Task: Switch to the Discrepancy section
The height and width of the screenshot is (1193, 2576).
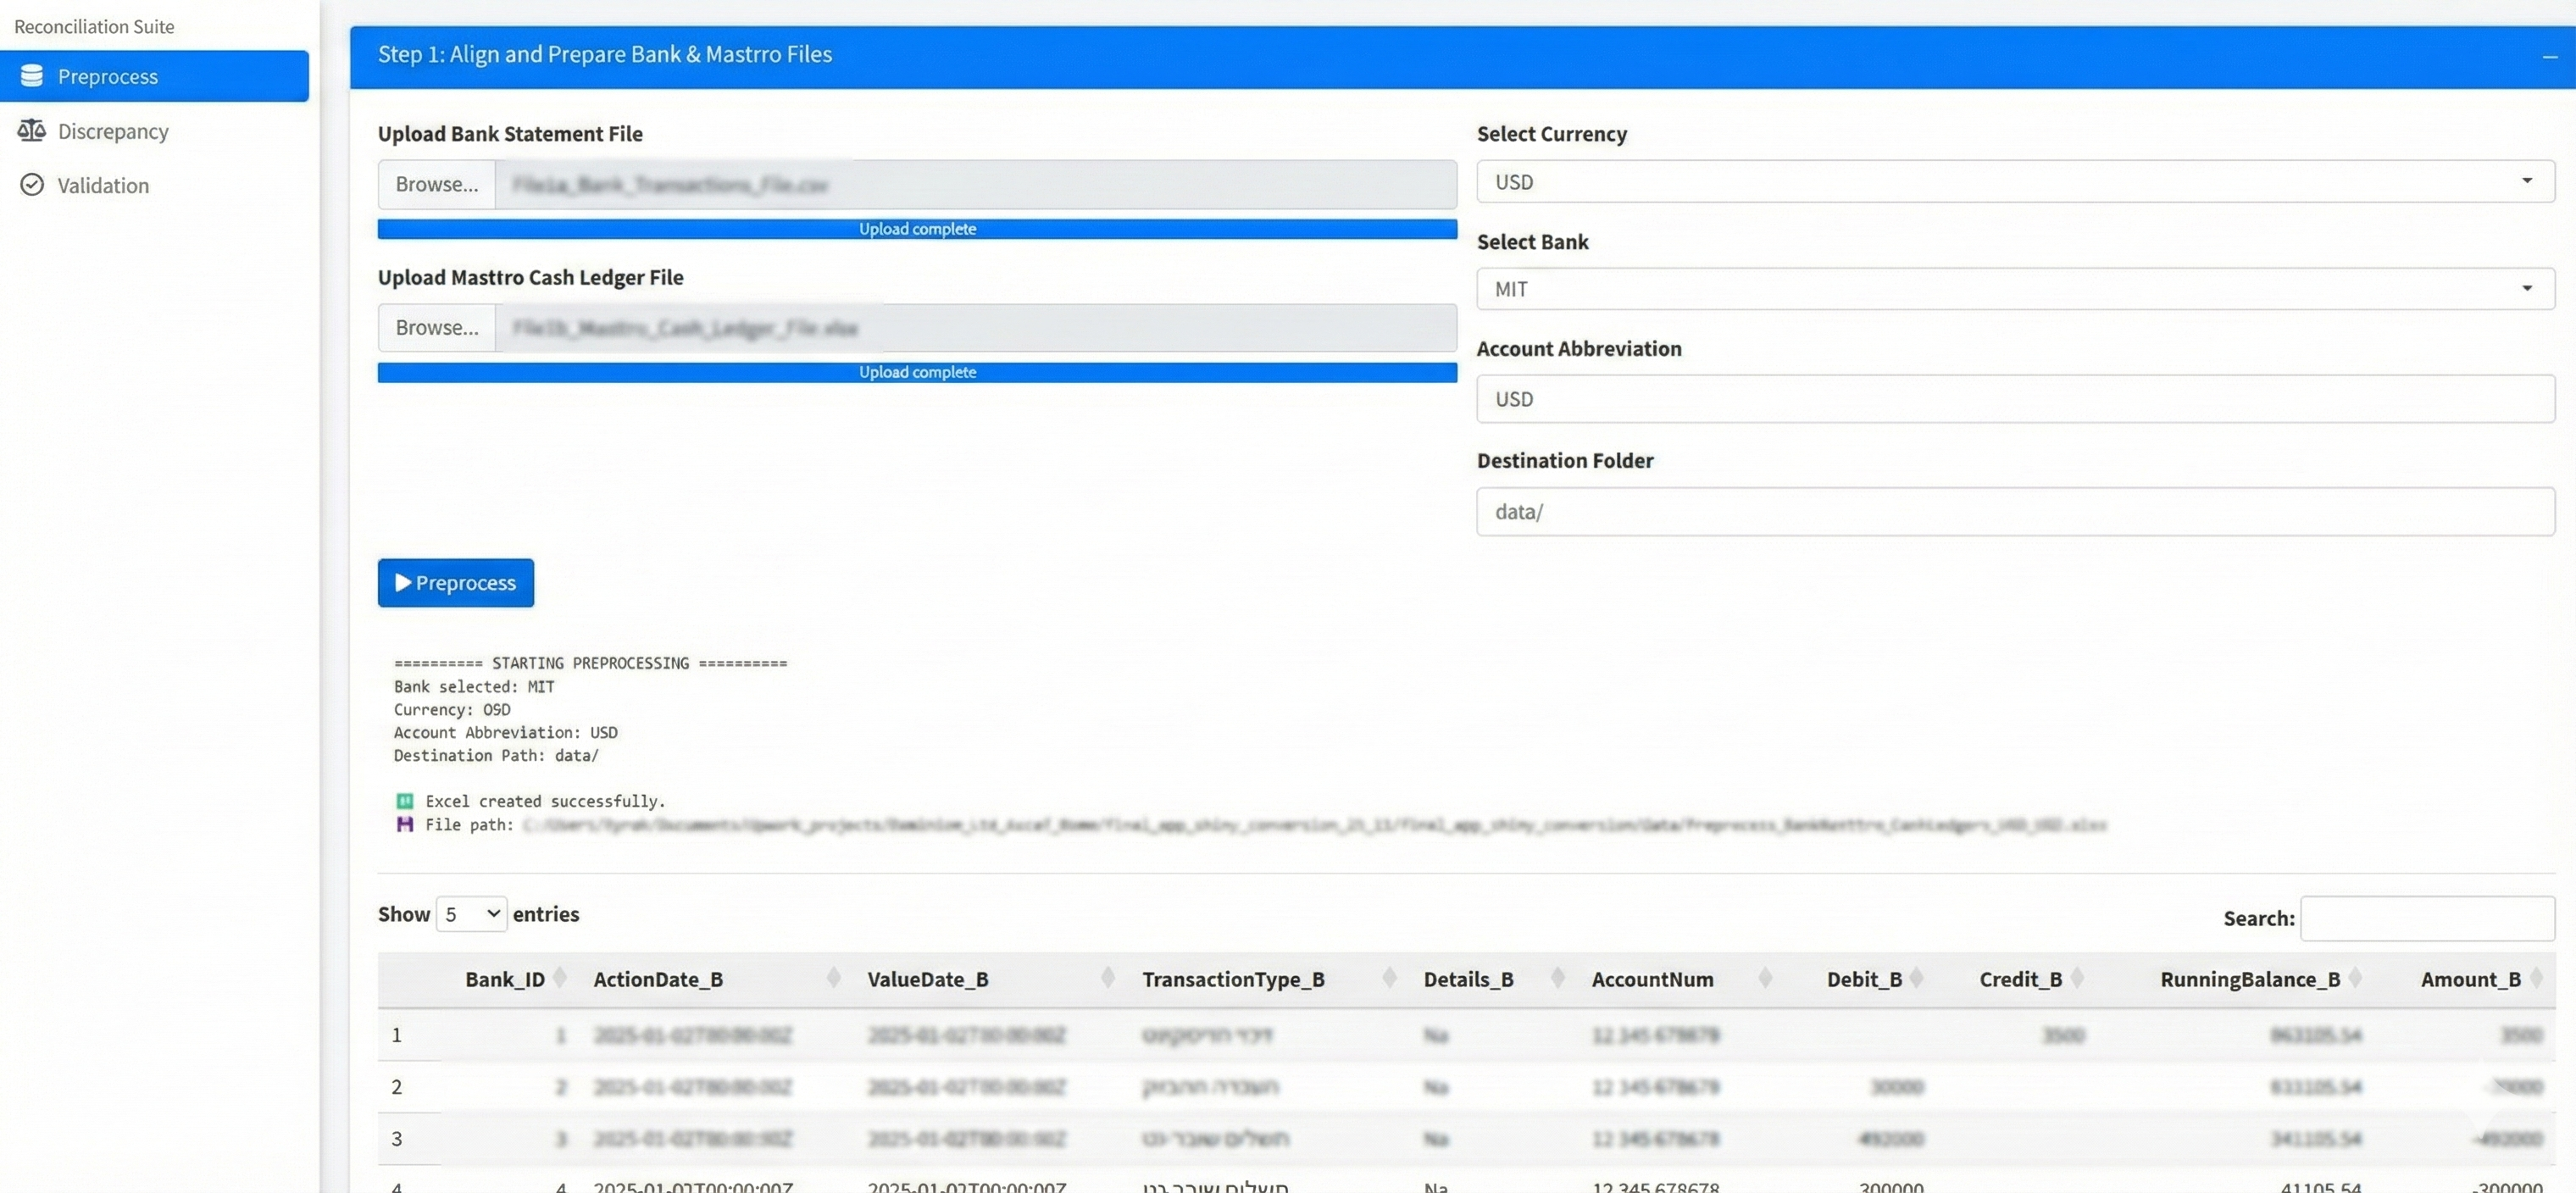Action: coord(113,130)
